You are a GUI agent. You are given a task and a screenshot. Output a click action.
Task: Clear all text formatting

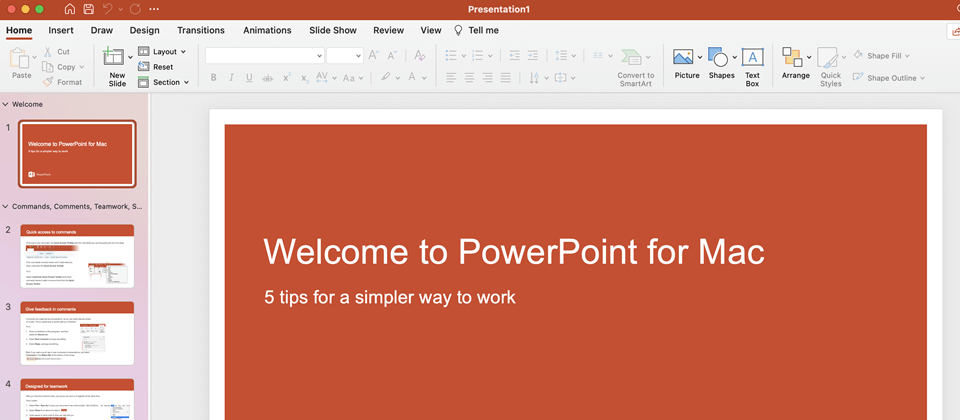(419, 56)
